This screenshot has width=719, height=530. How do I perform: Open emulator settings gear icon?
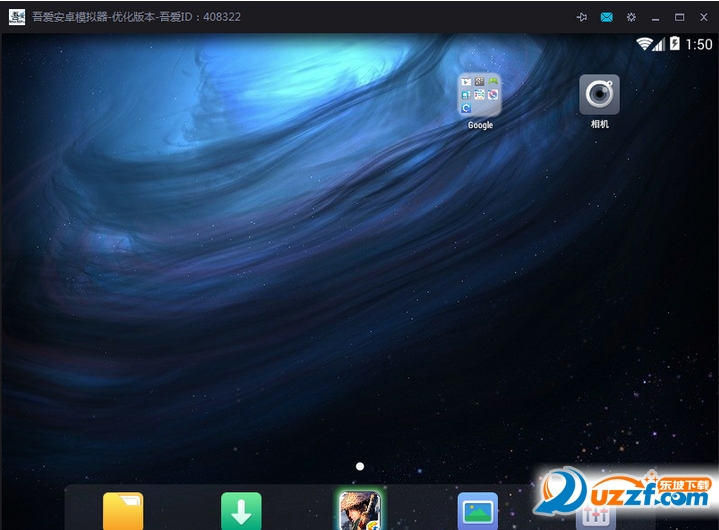coord(631,17)
